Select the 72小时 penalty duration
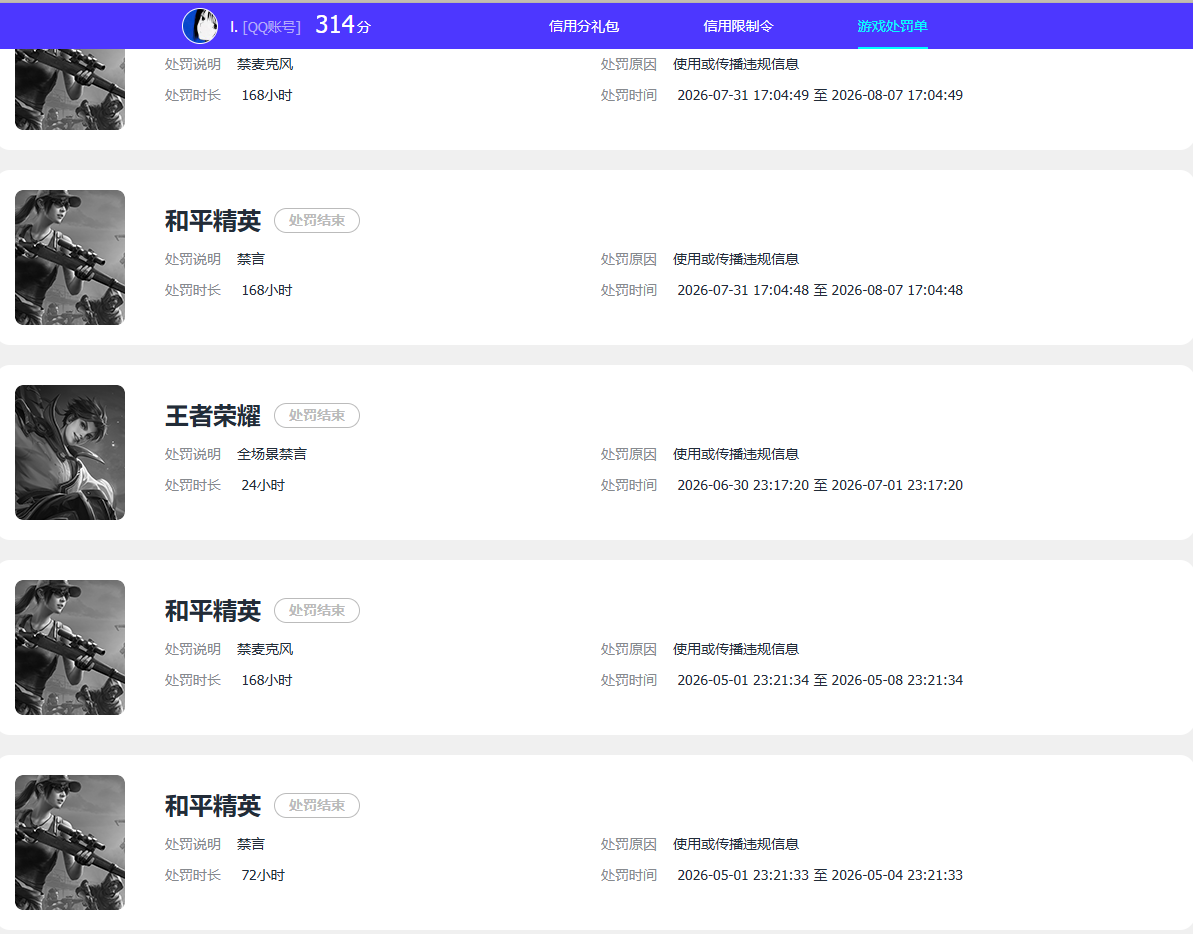This screenshot has width=1193, height=934. click(x=263, y=875)
